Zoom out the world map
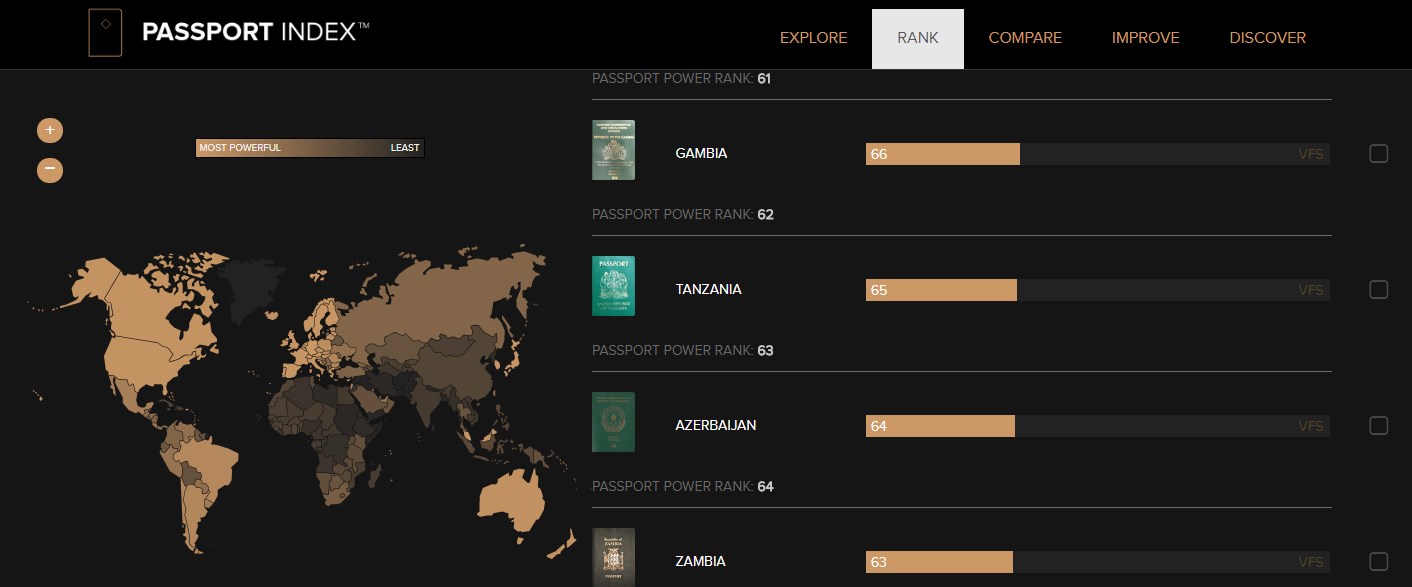The width and height of the screenshot is (1412, 587). pyautogui.click(x=50, y=170)
